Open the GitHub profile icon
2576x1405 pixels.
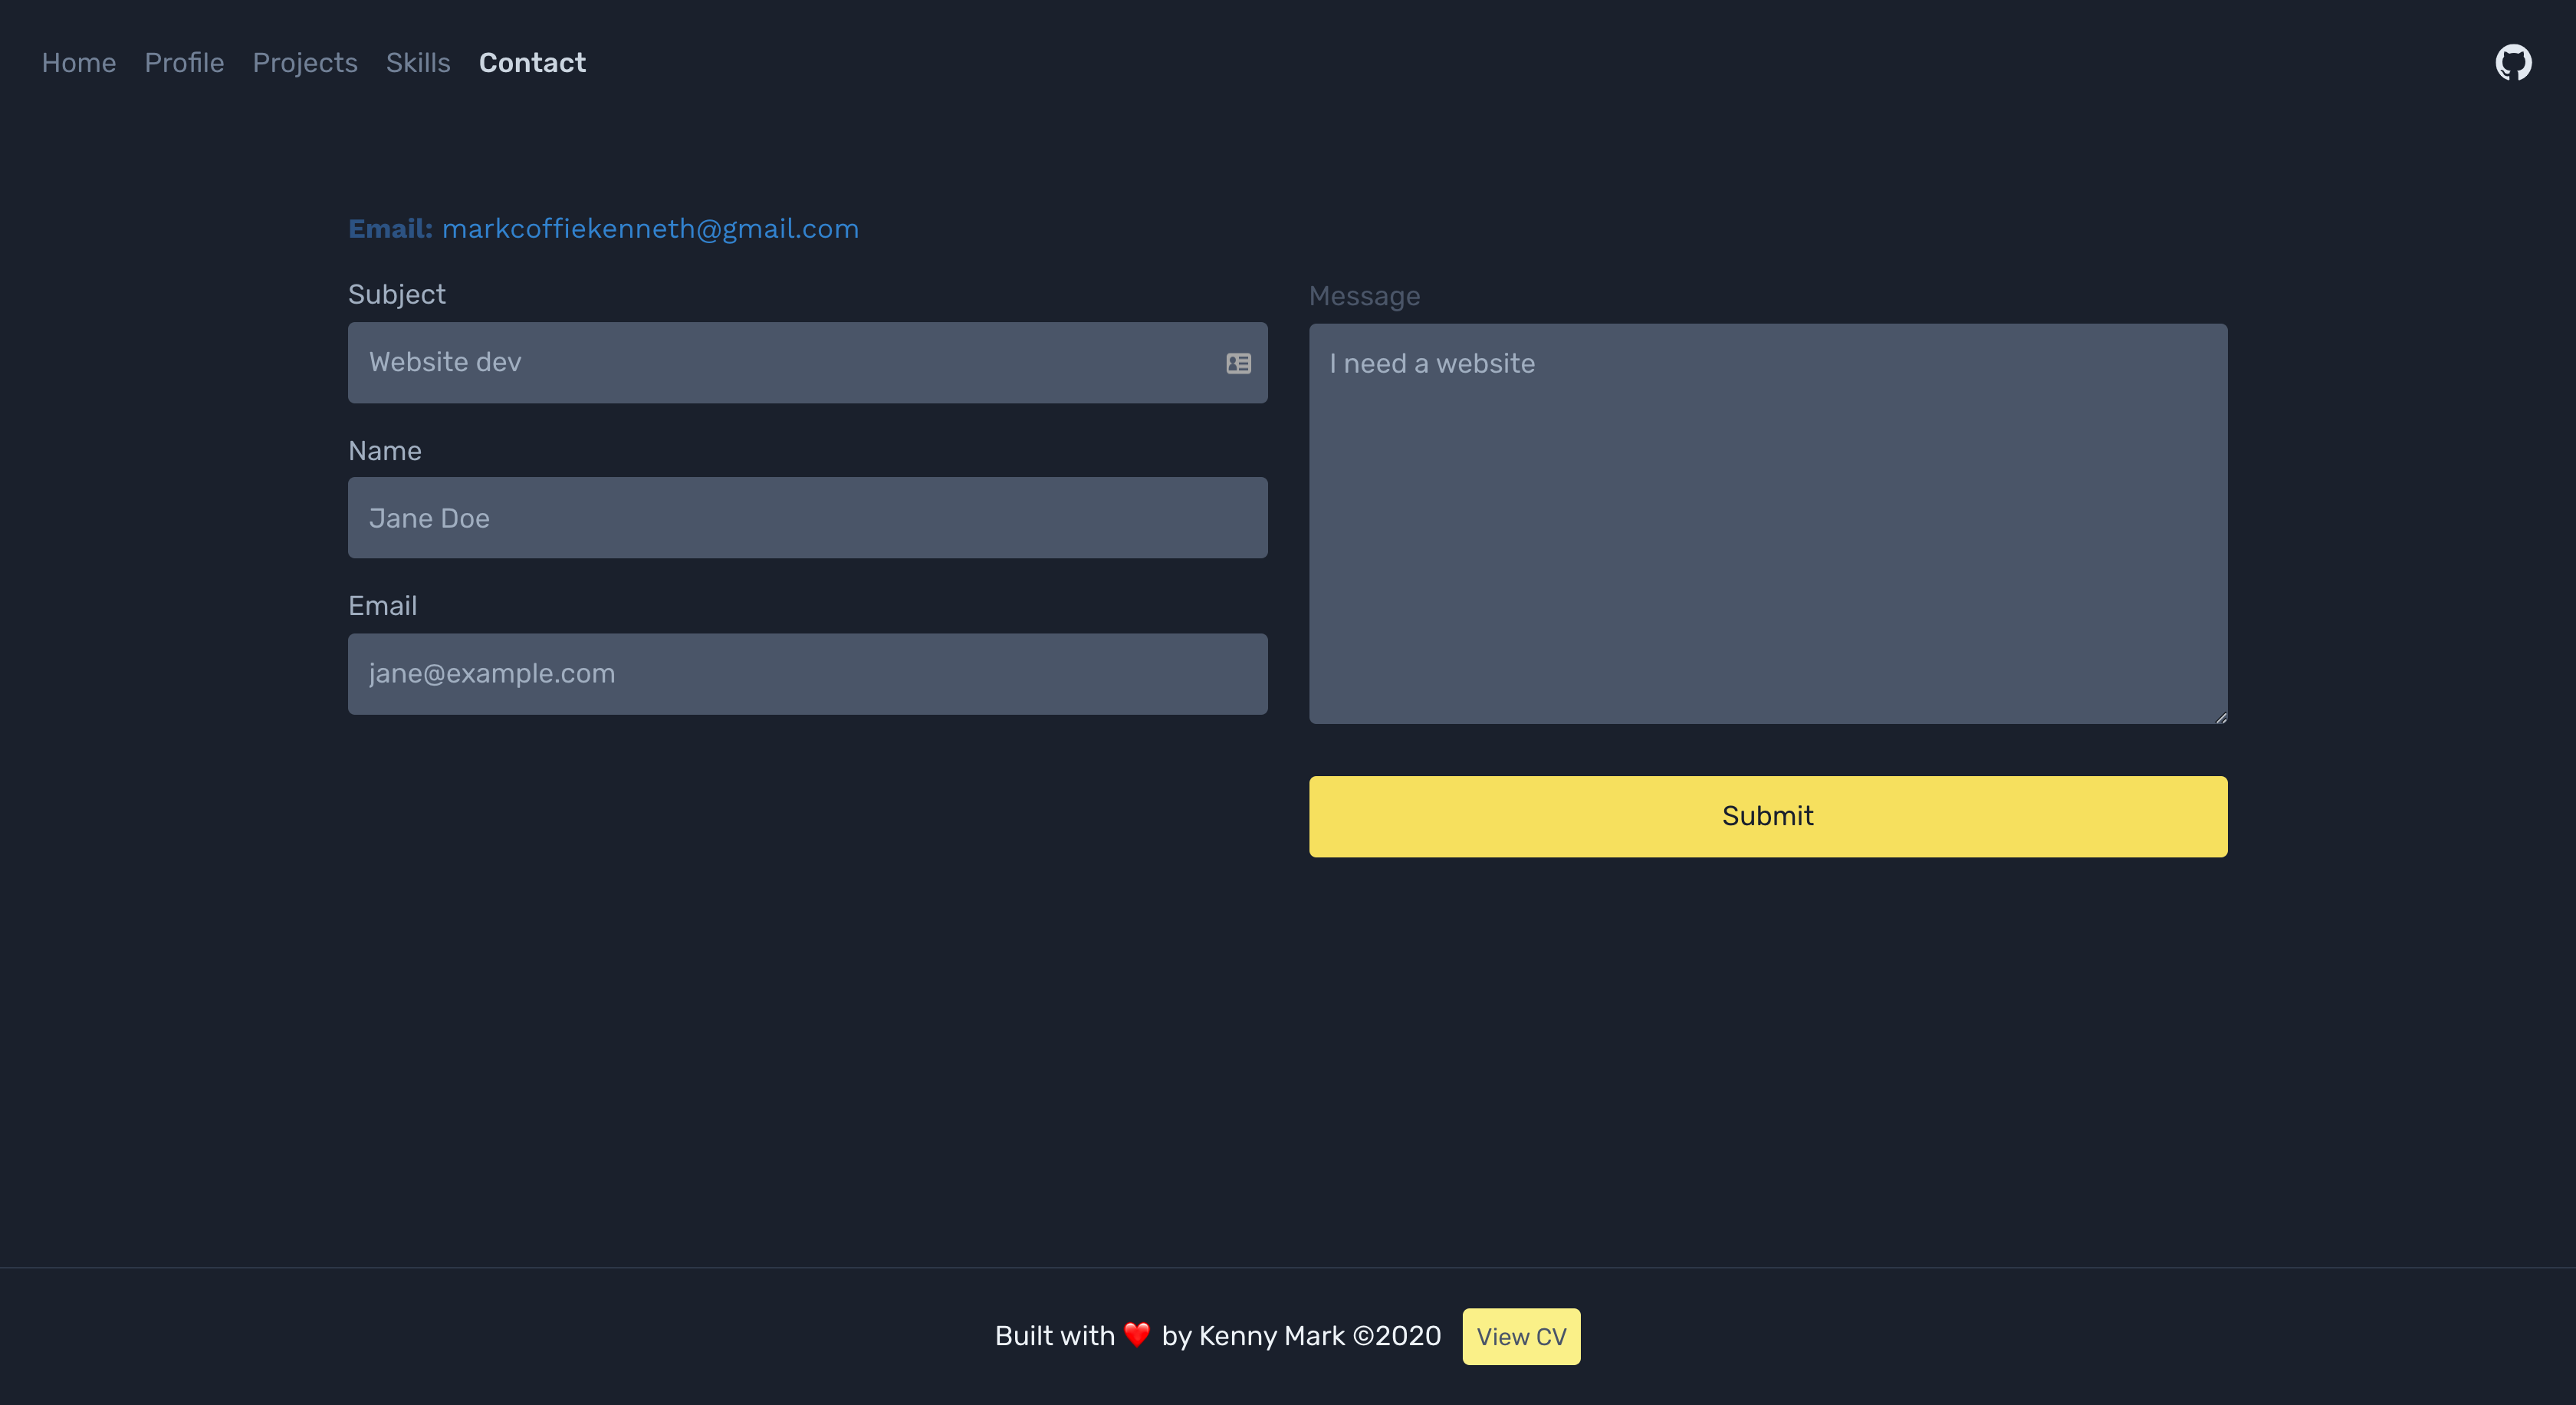pyautogui.click(x=2513, y=62)
